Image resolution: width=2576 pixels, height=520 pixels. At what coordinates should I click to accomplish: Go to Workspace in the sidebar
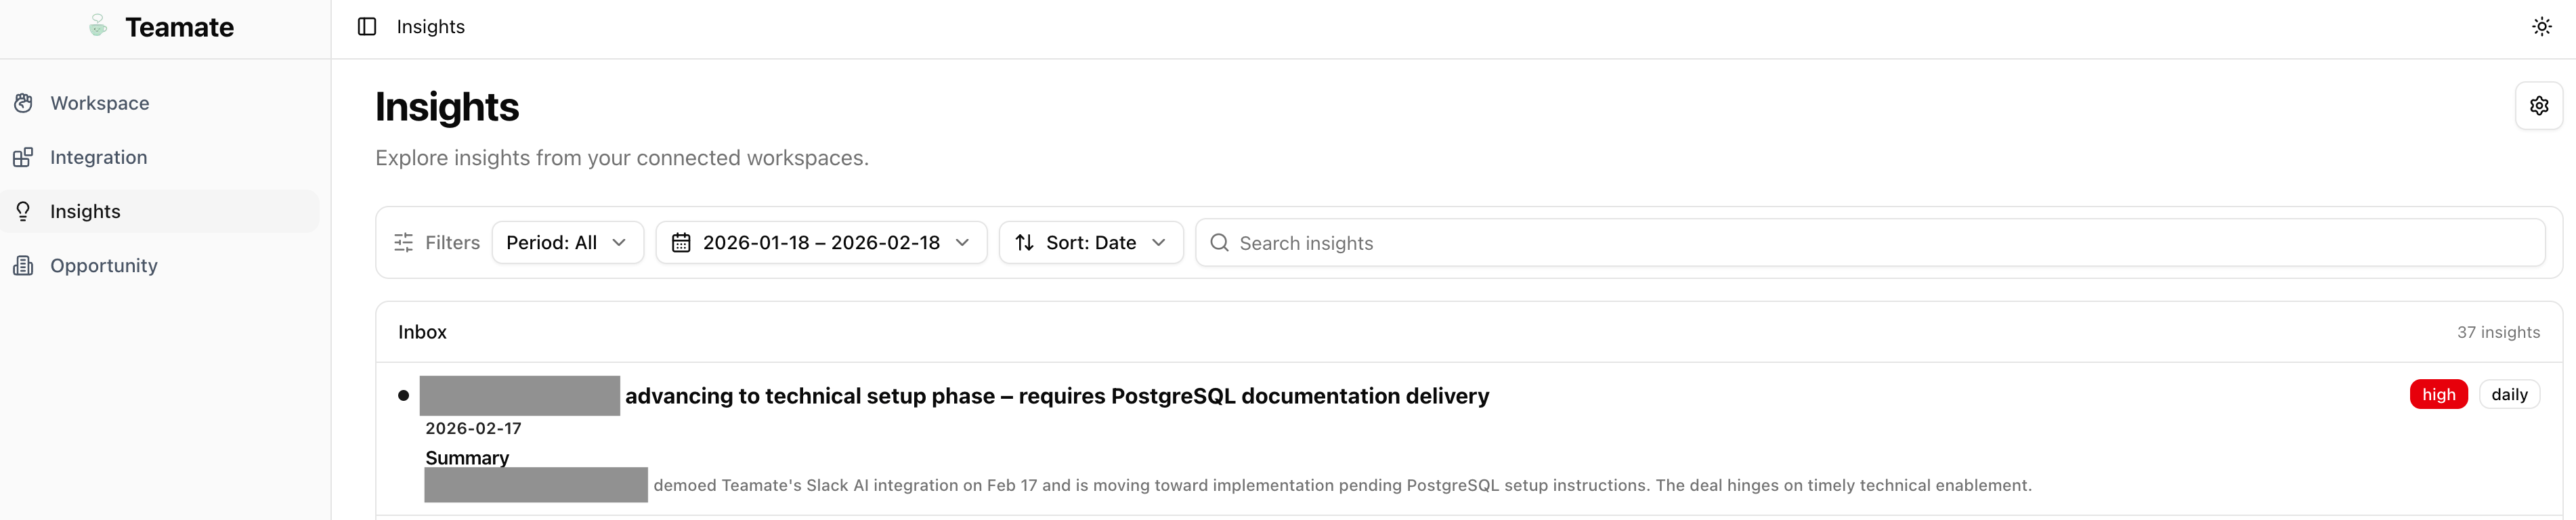click(99, 103)
